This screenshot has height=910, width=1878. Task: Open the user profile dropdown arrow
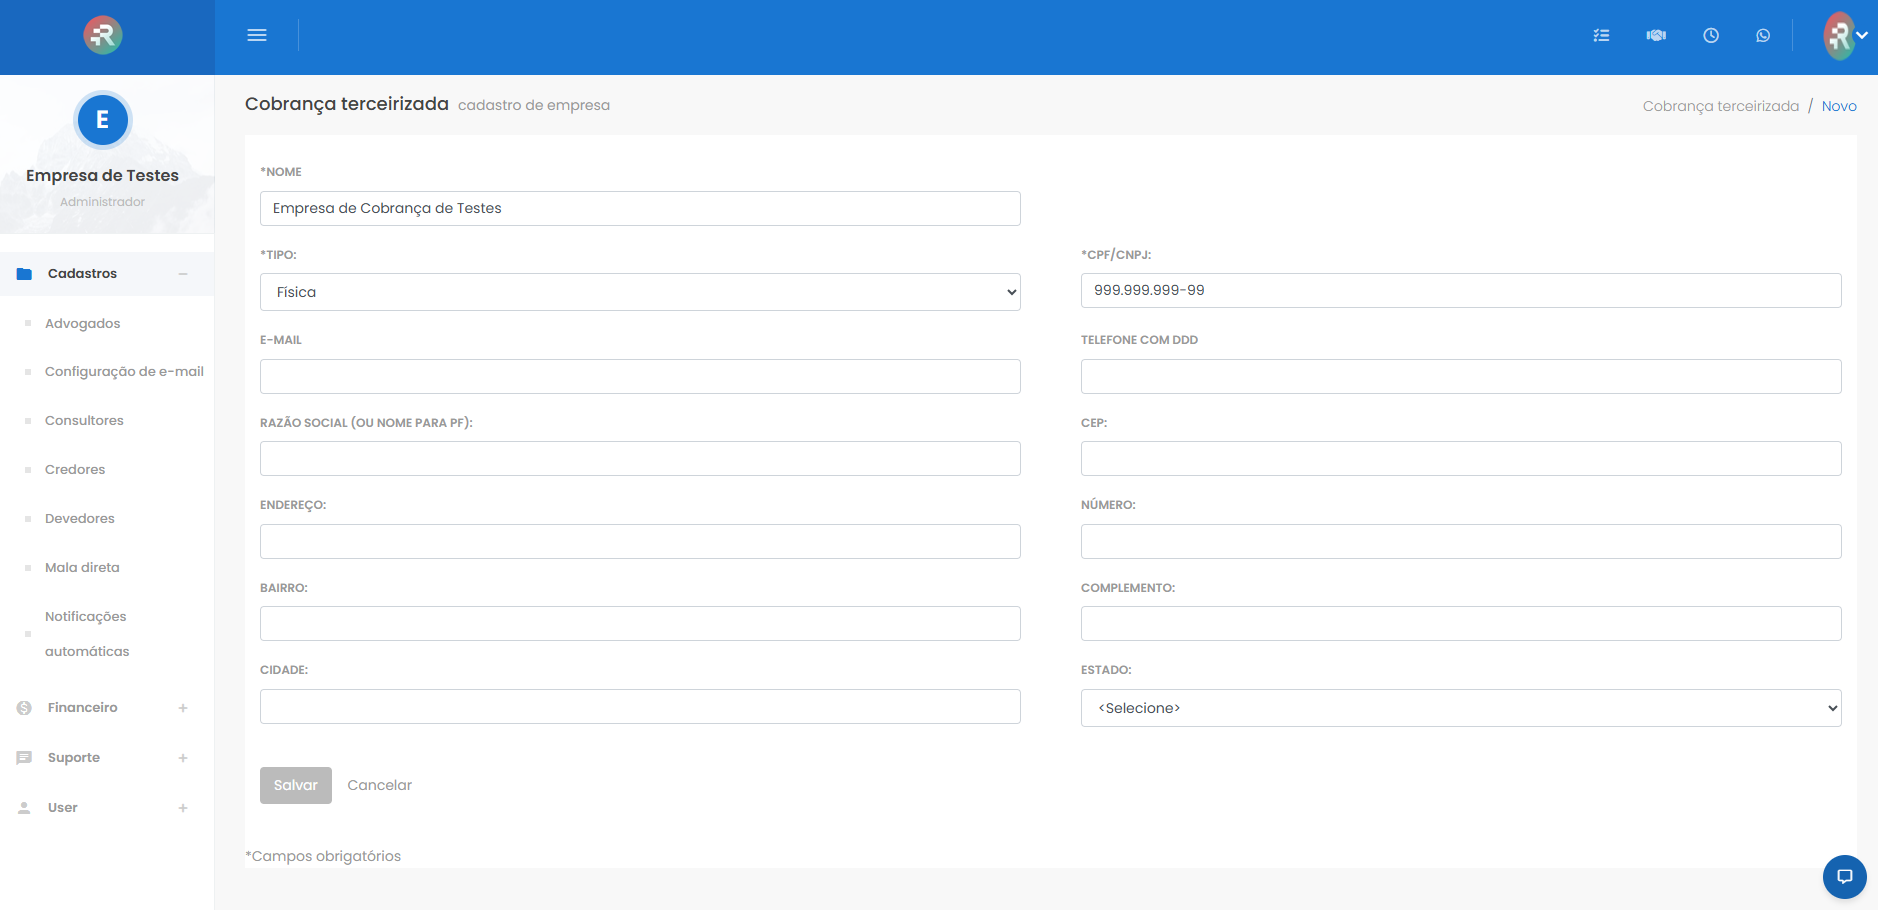(x=1862, y=35)
